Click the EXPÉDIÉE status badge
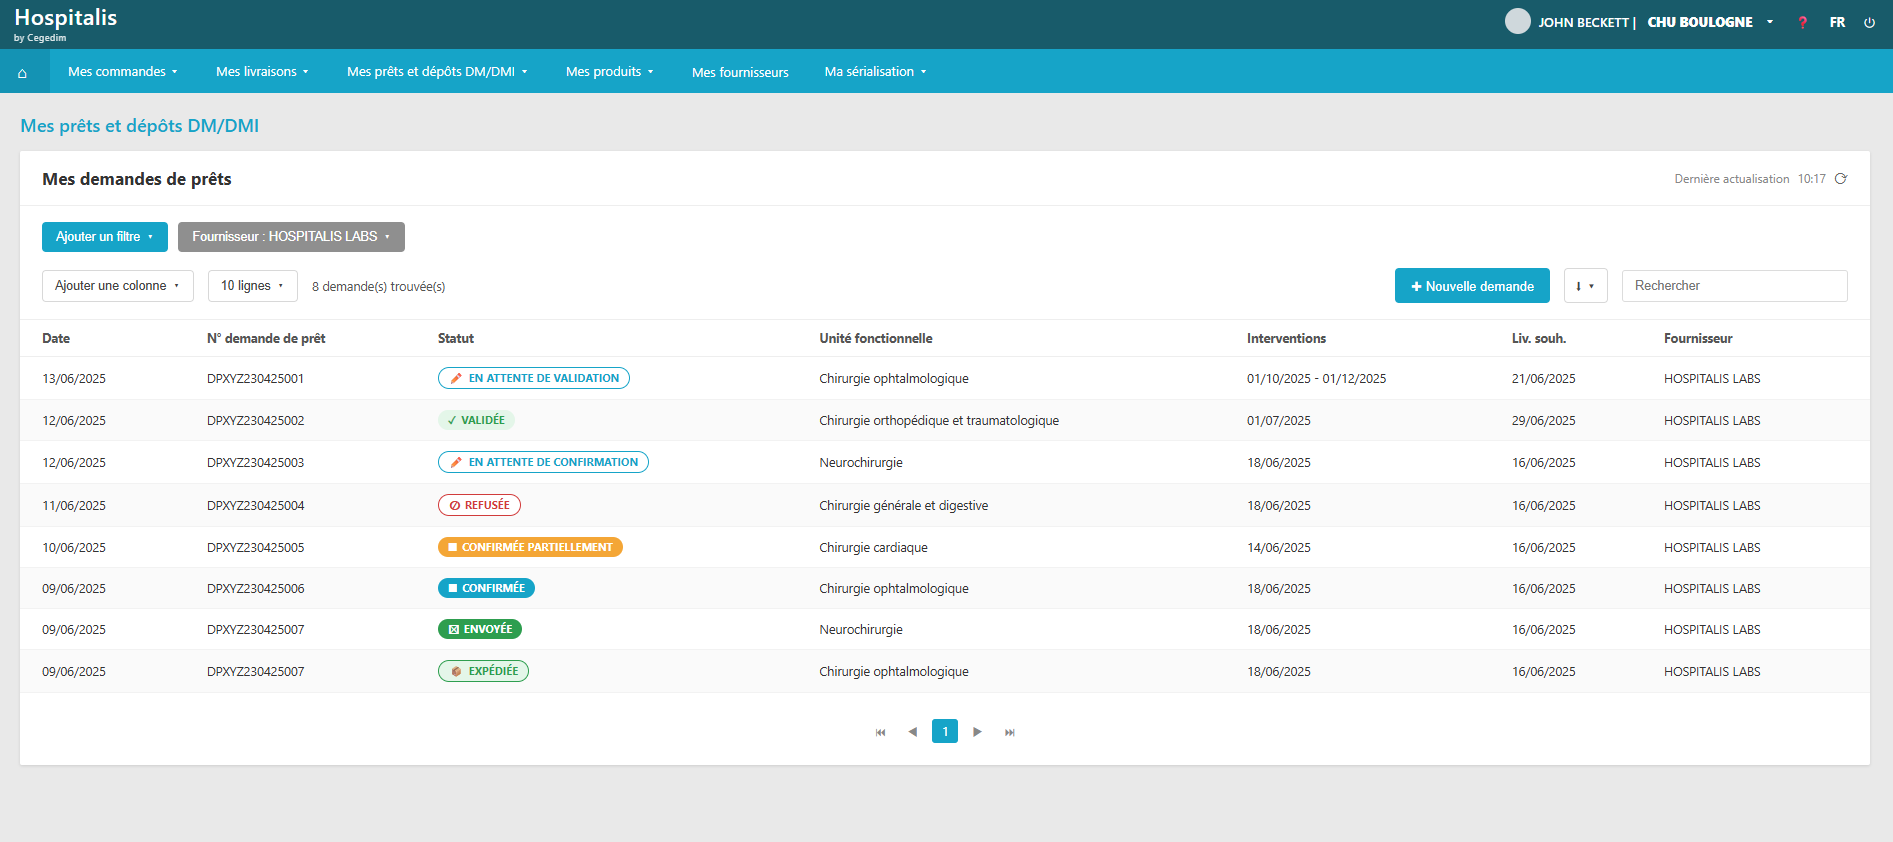The height and width of the screenshot is (842, 1893). [x=483, y=671]
